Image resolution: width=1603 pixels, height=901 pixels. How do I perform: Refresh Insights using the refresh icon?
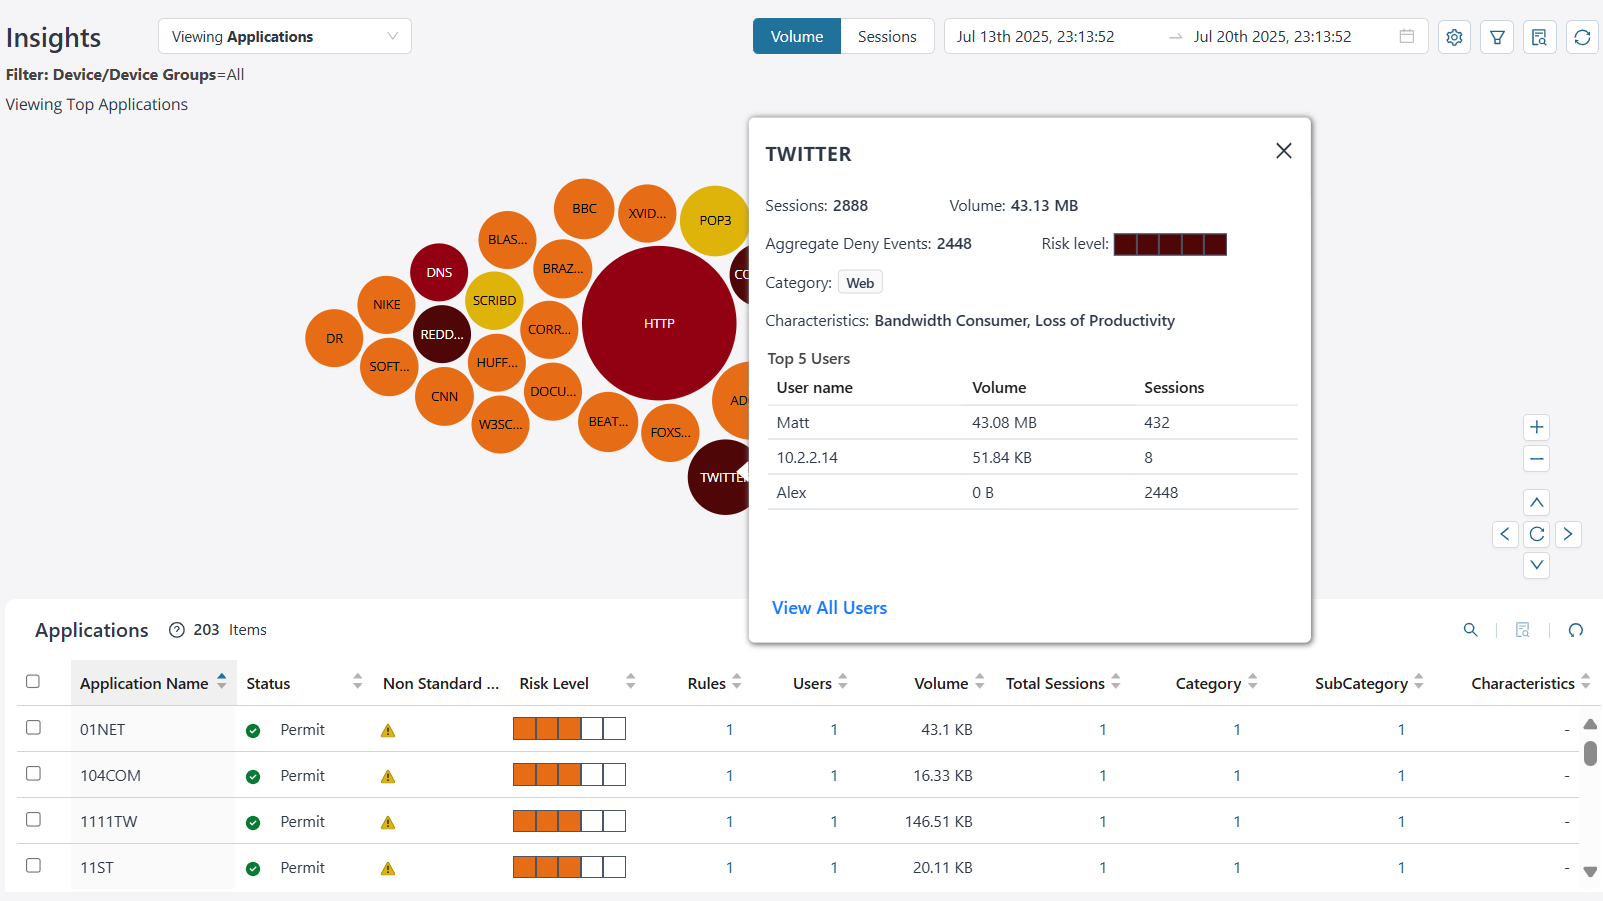pos(1582,36)
